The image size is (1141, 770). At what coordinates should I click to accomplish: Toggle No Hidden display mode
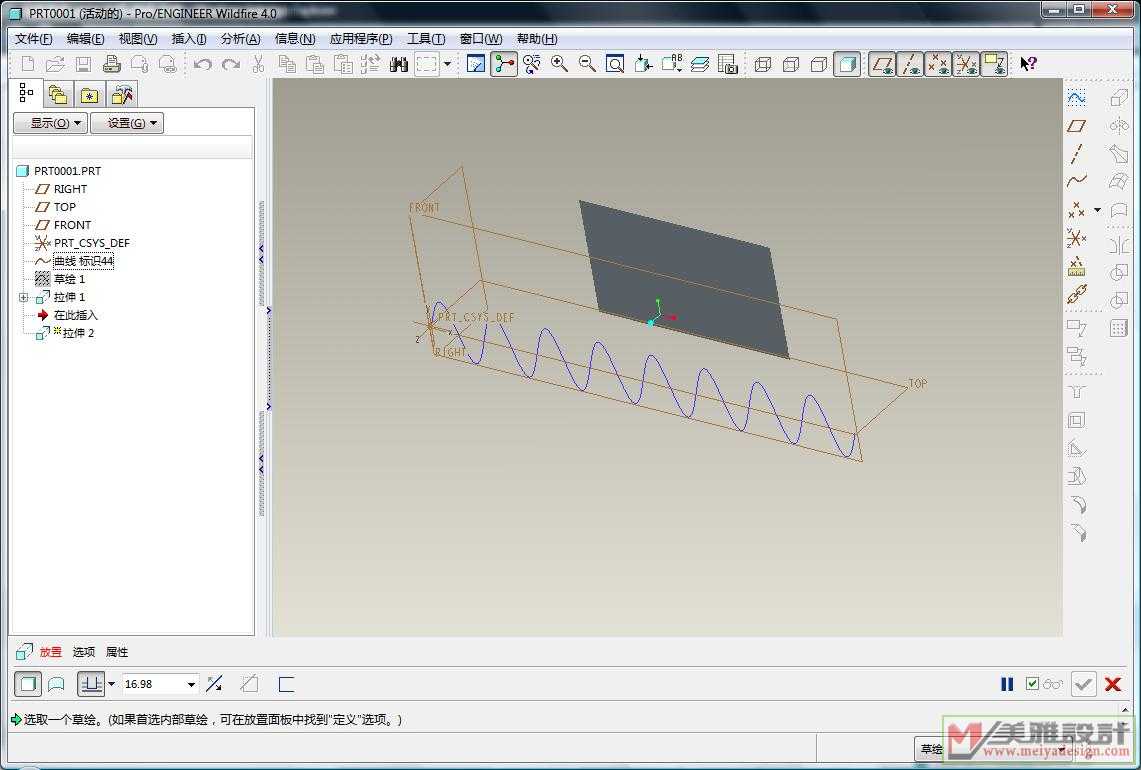tap(819, 64)
